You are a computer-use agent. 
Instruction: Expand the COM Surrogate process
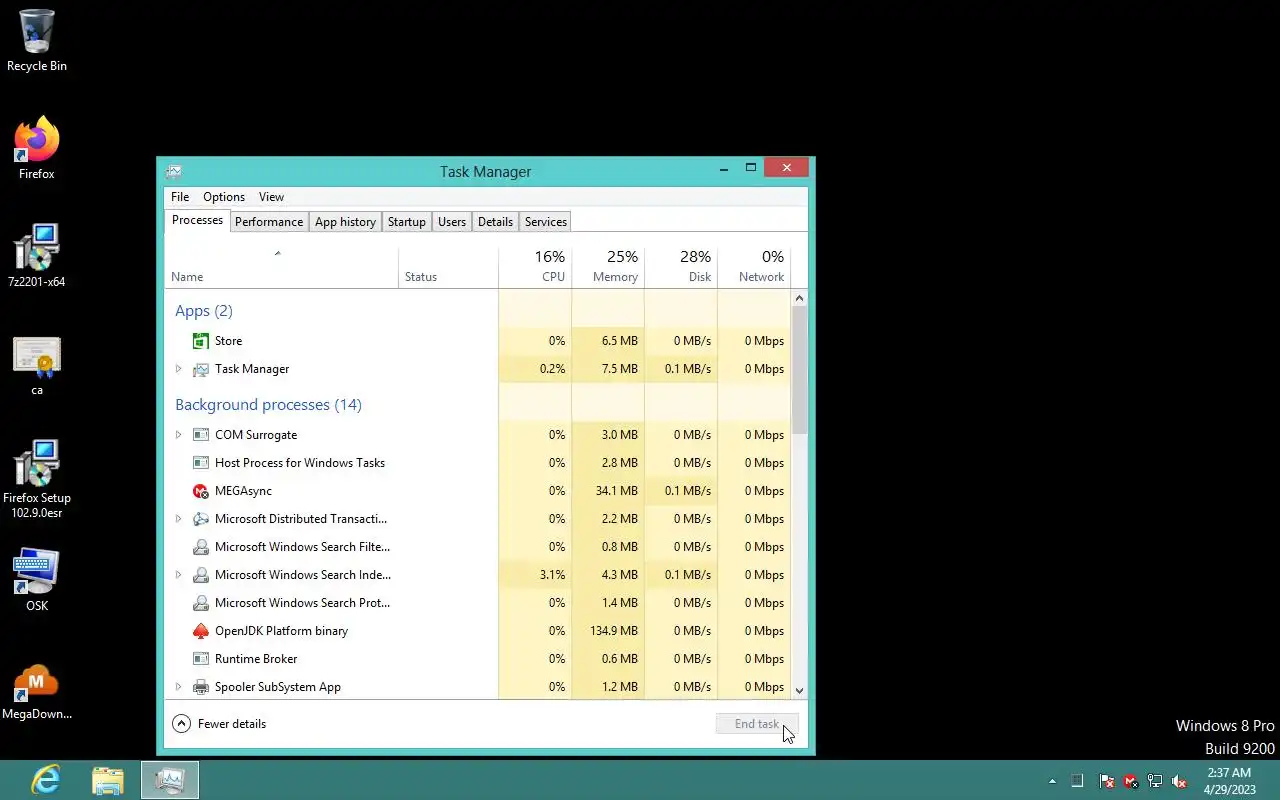tap(179, 435)
